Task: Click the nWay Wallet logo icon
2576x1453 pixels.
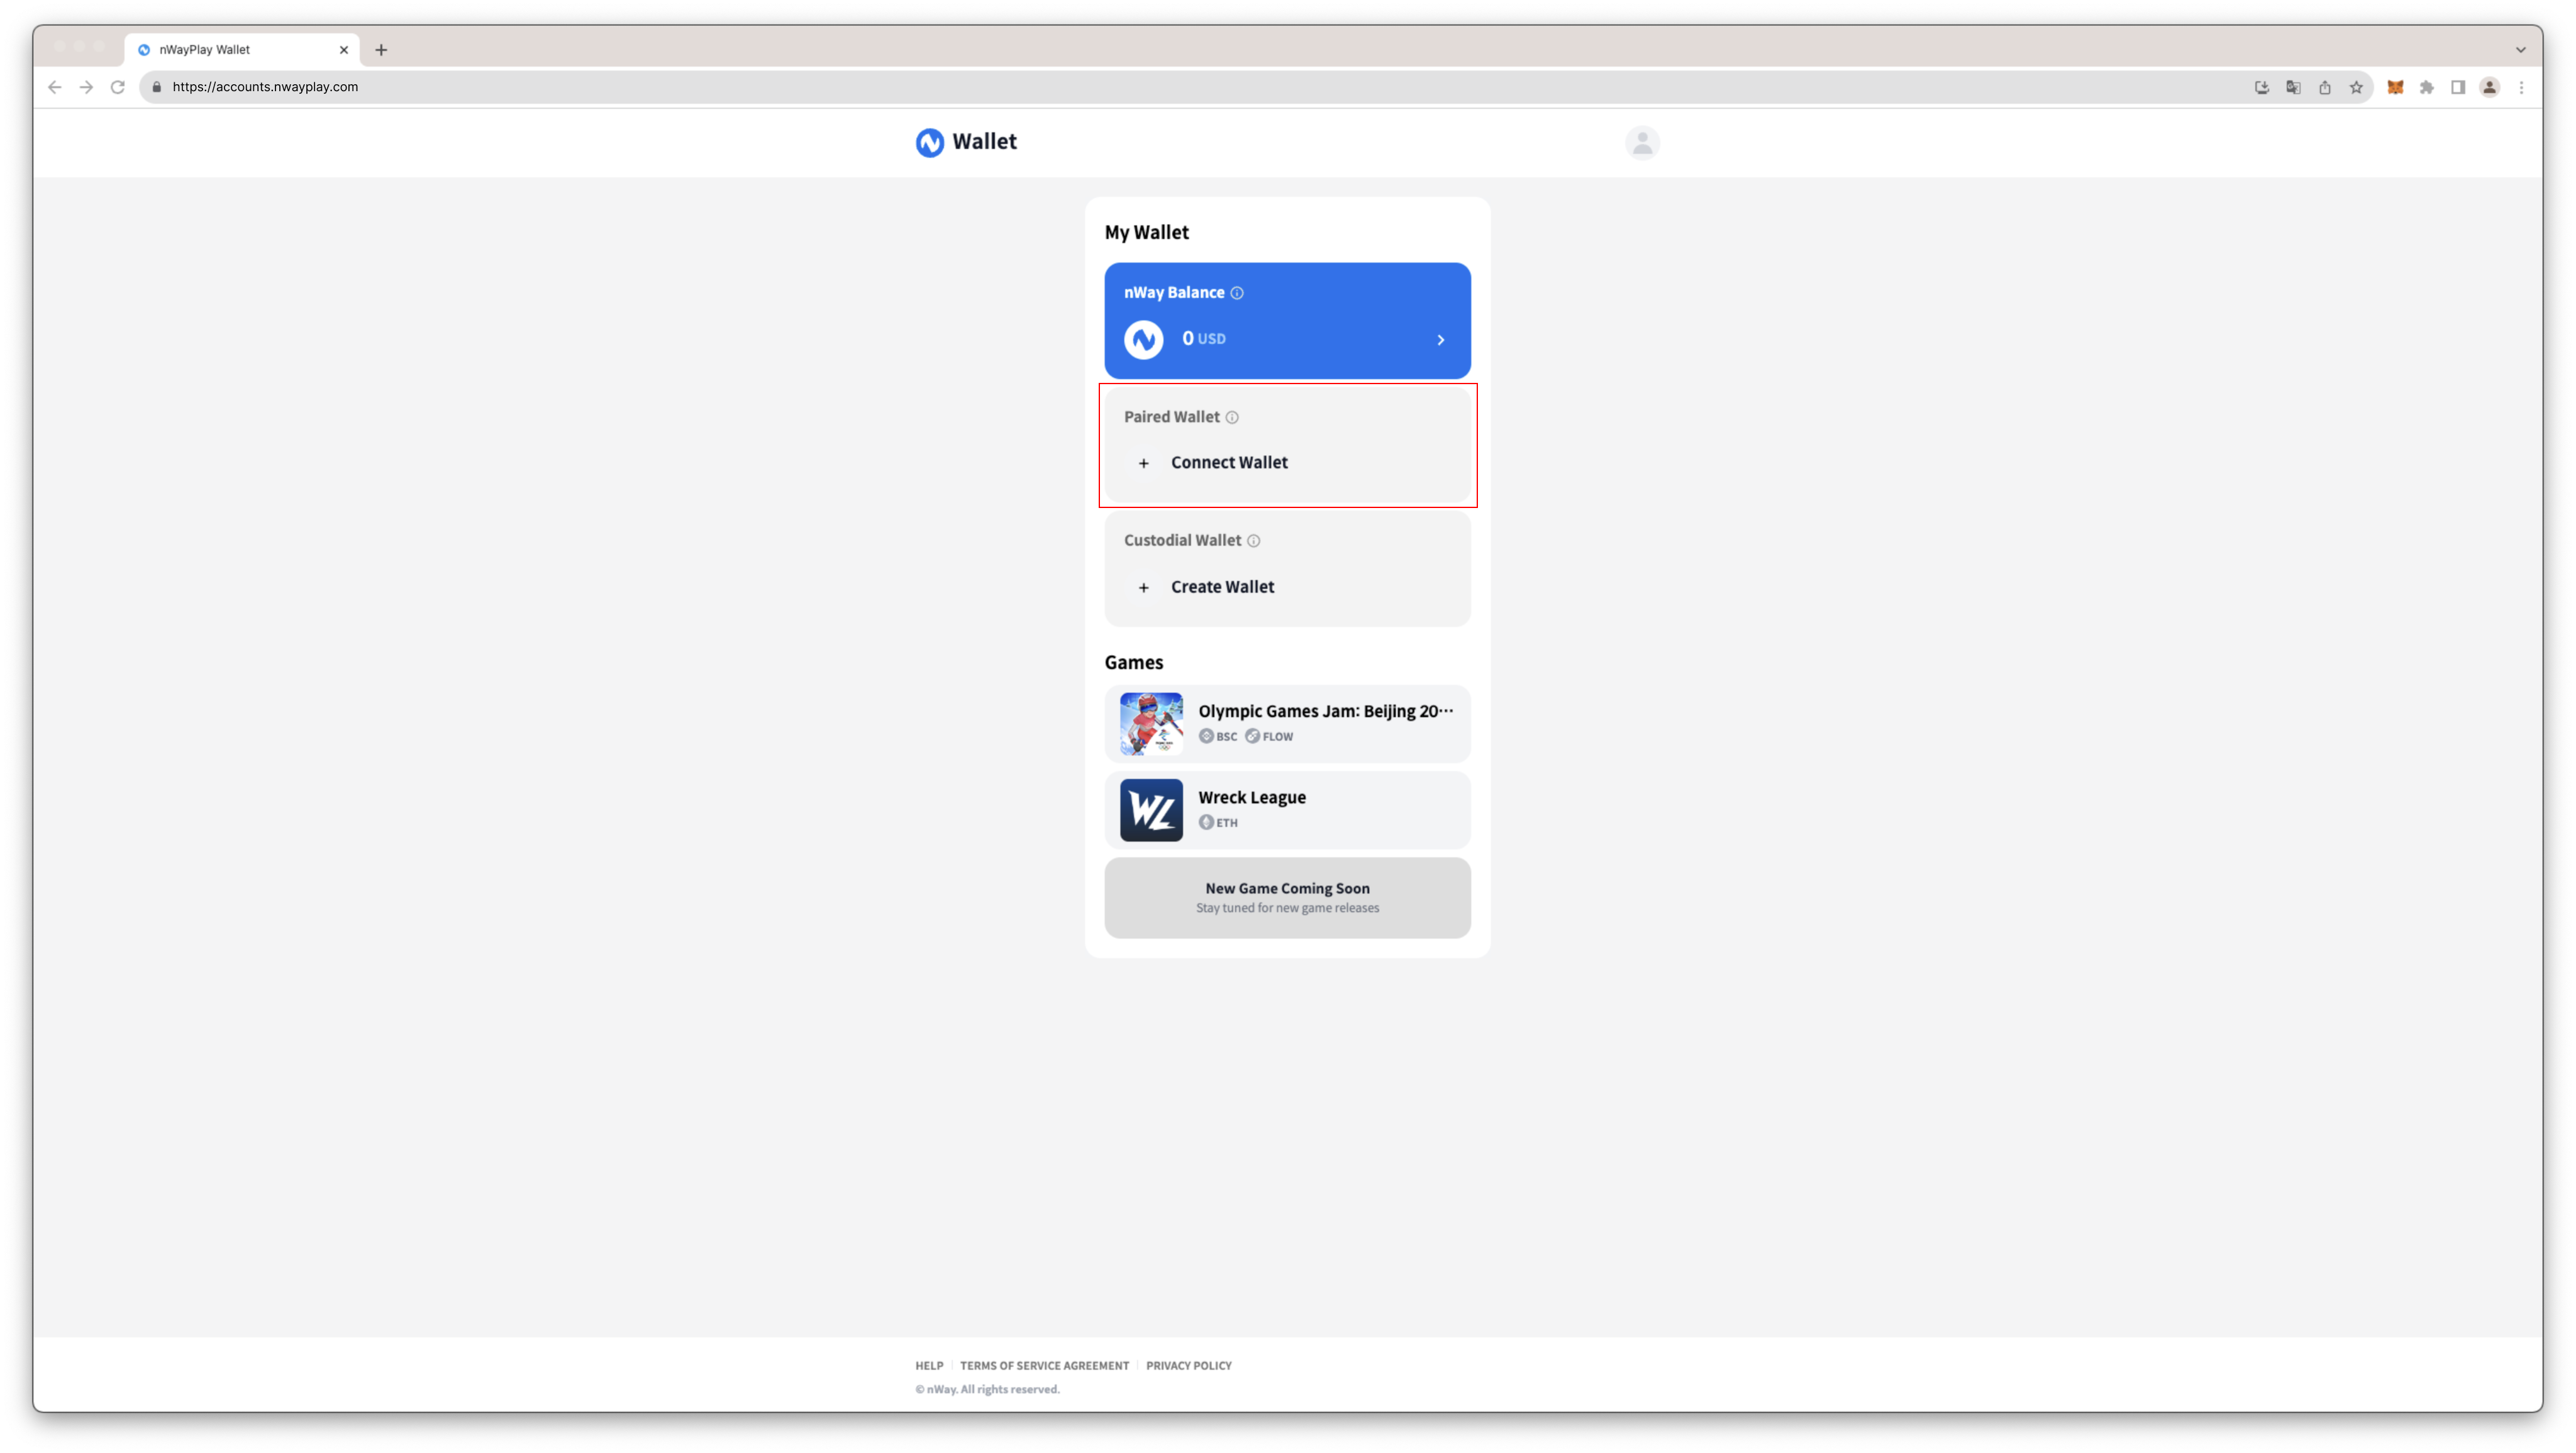Action: pyautogui.click(x=929, y=143)
